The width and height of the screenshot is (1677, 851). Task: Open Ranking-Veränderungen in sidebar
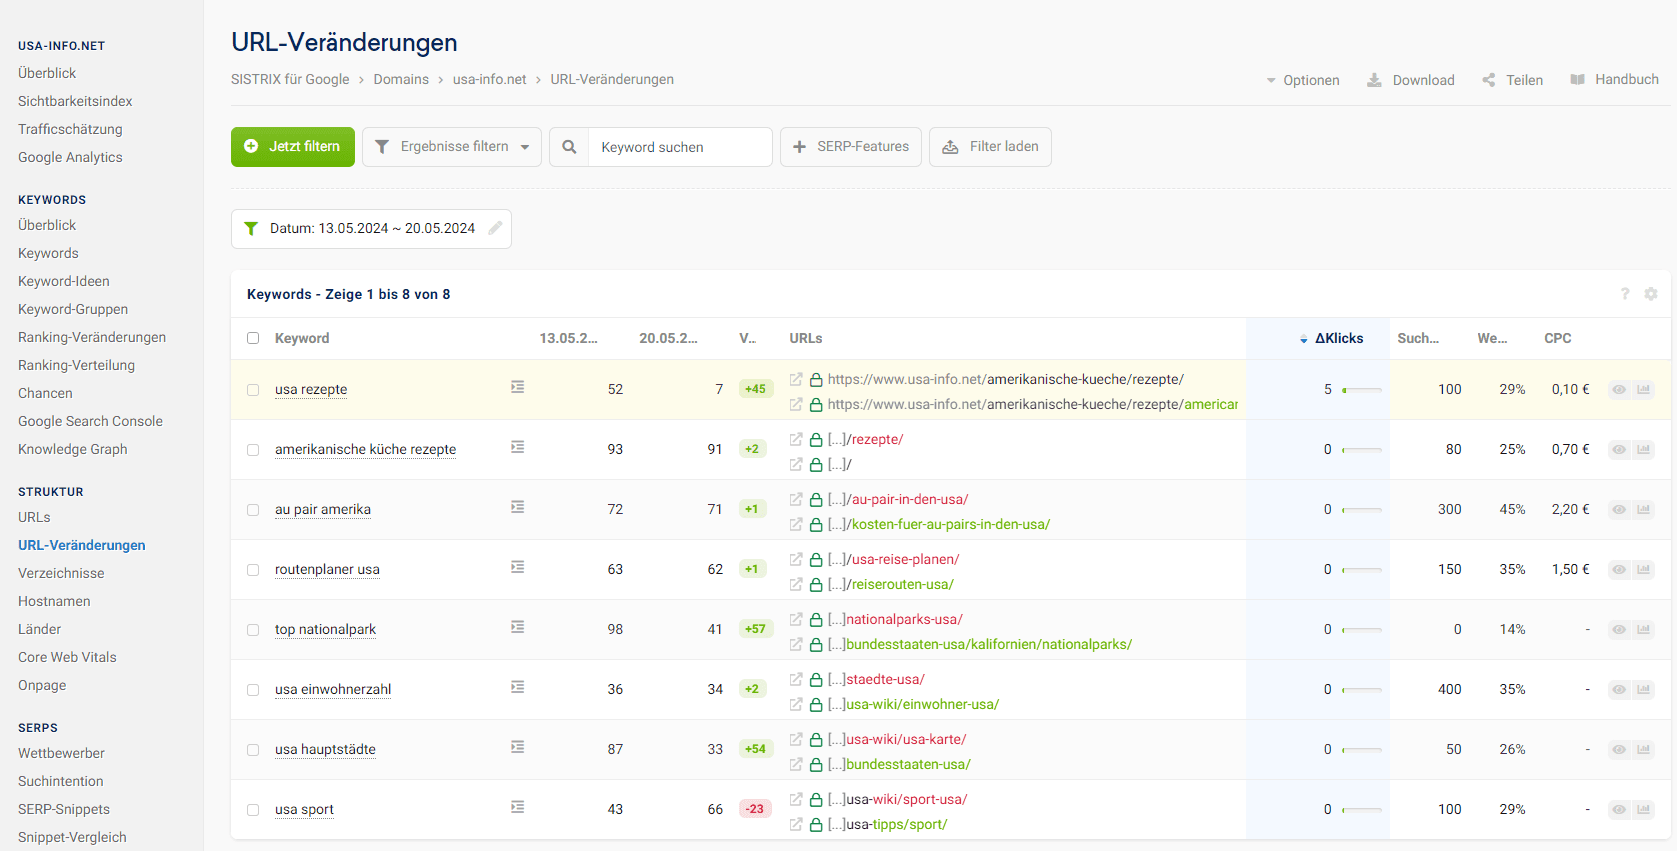pos(92,337)
